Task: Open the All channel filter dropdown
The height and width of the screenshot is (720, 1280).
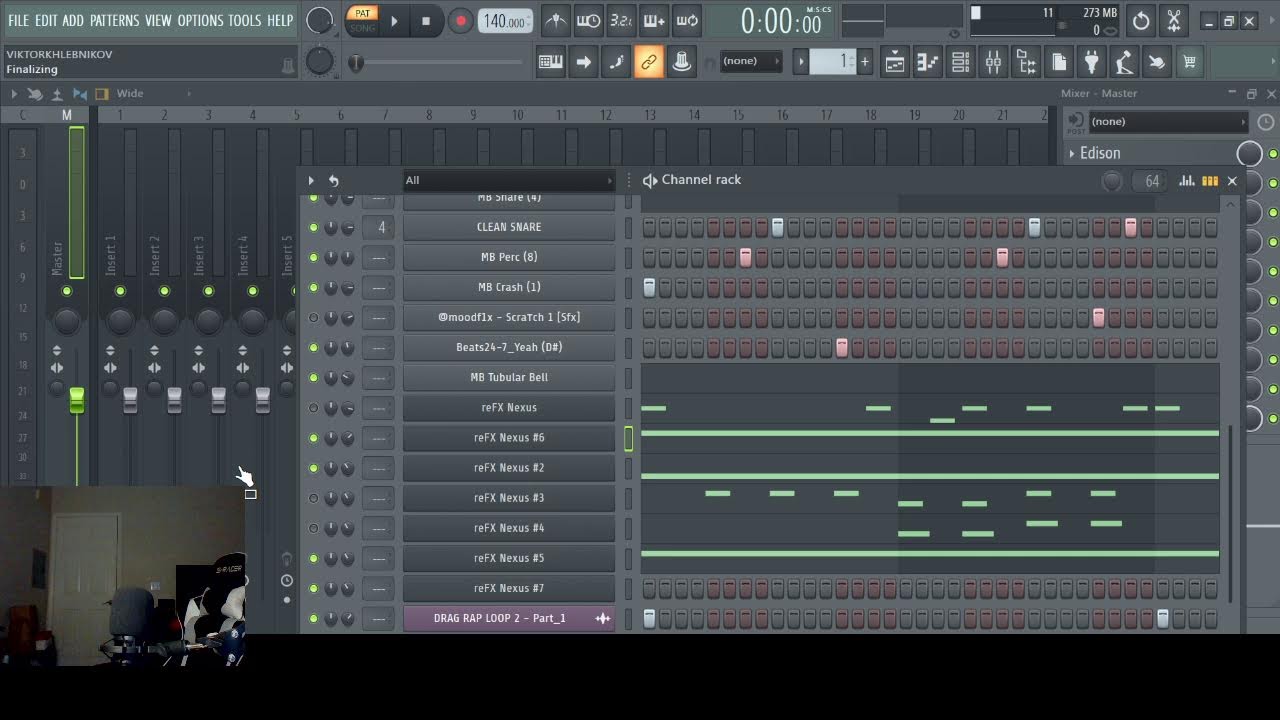Action: point(508,181)
